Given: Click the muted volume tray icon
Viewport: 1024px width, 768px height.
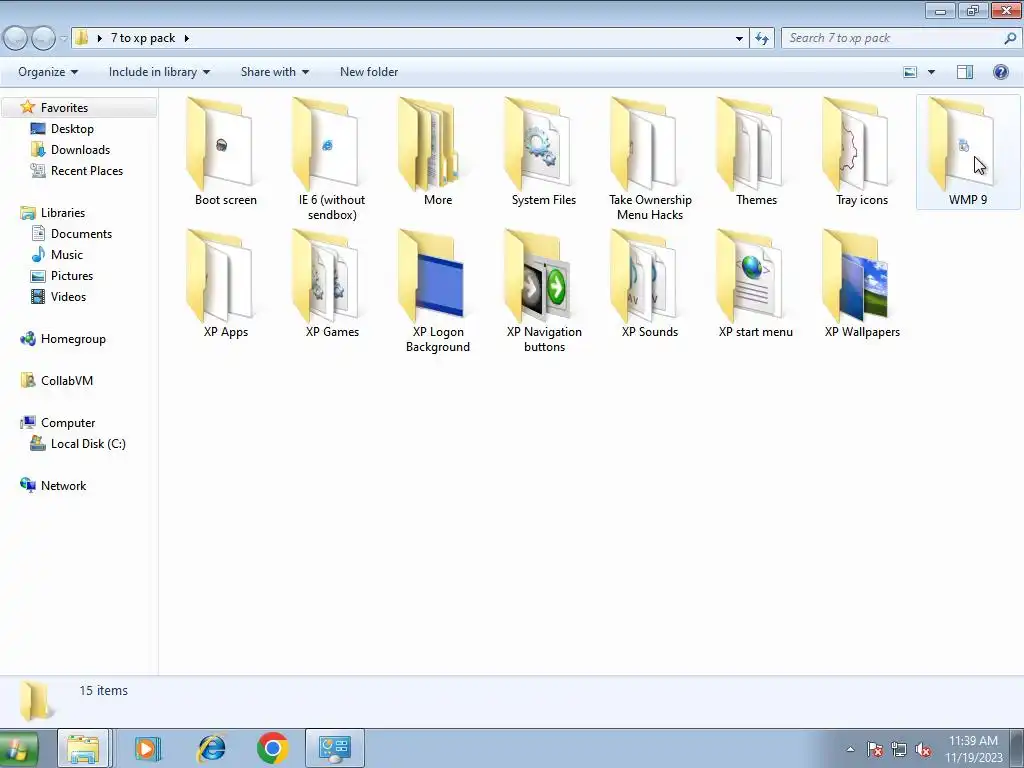Looking at the screenshot, I should 923,750.
